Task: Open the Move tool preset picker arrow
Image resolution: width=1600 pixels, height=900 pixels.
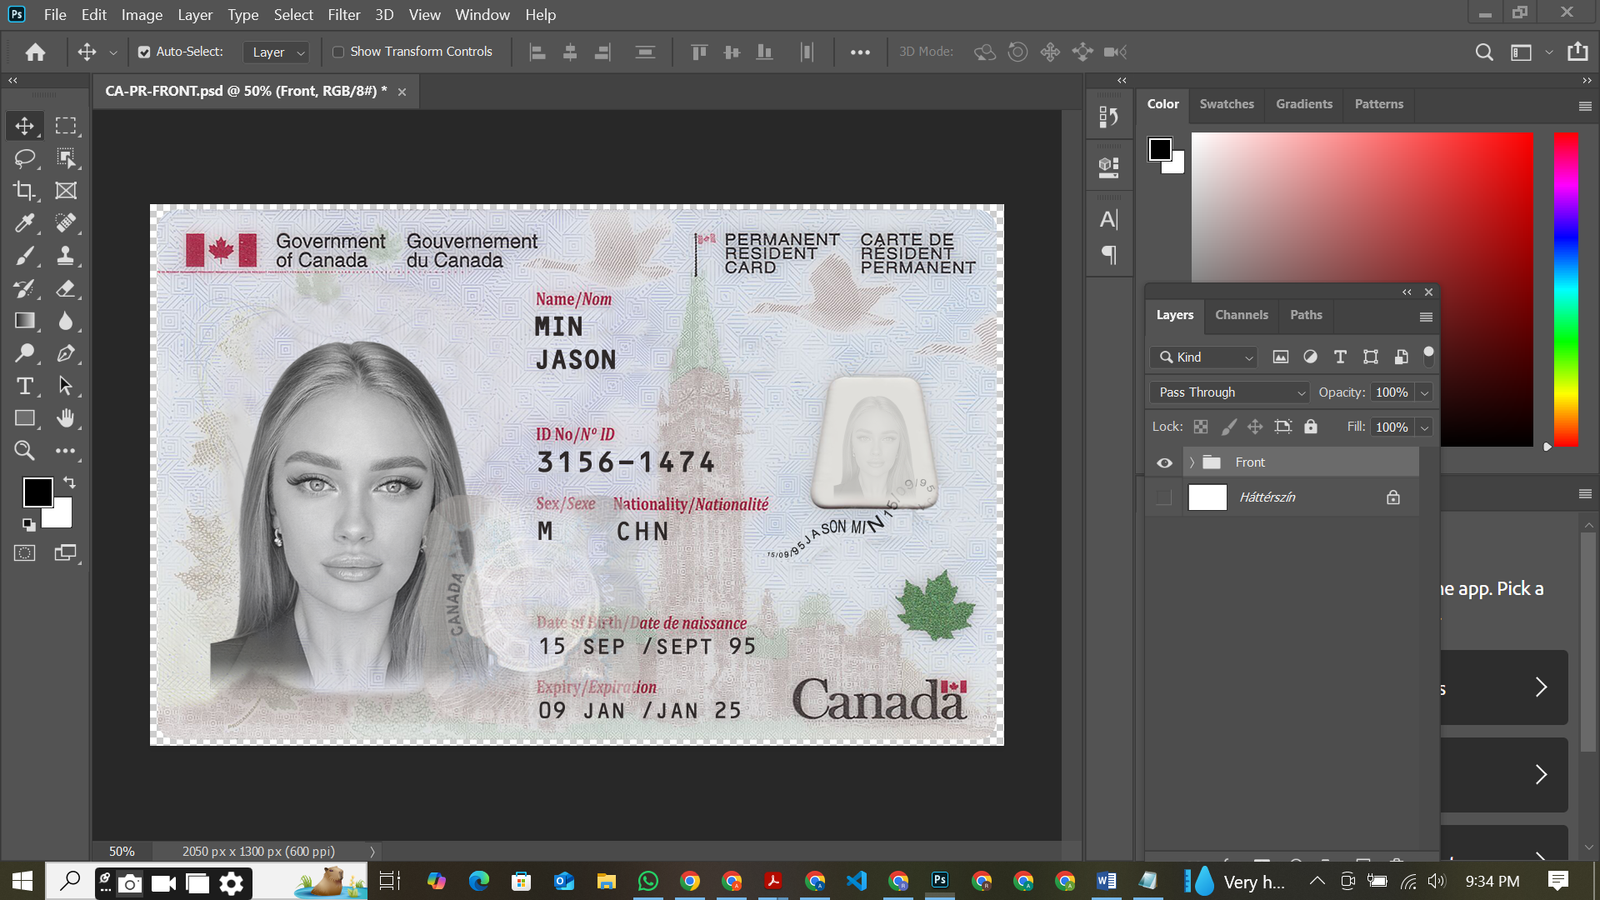Action: coord(113,52)
